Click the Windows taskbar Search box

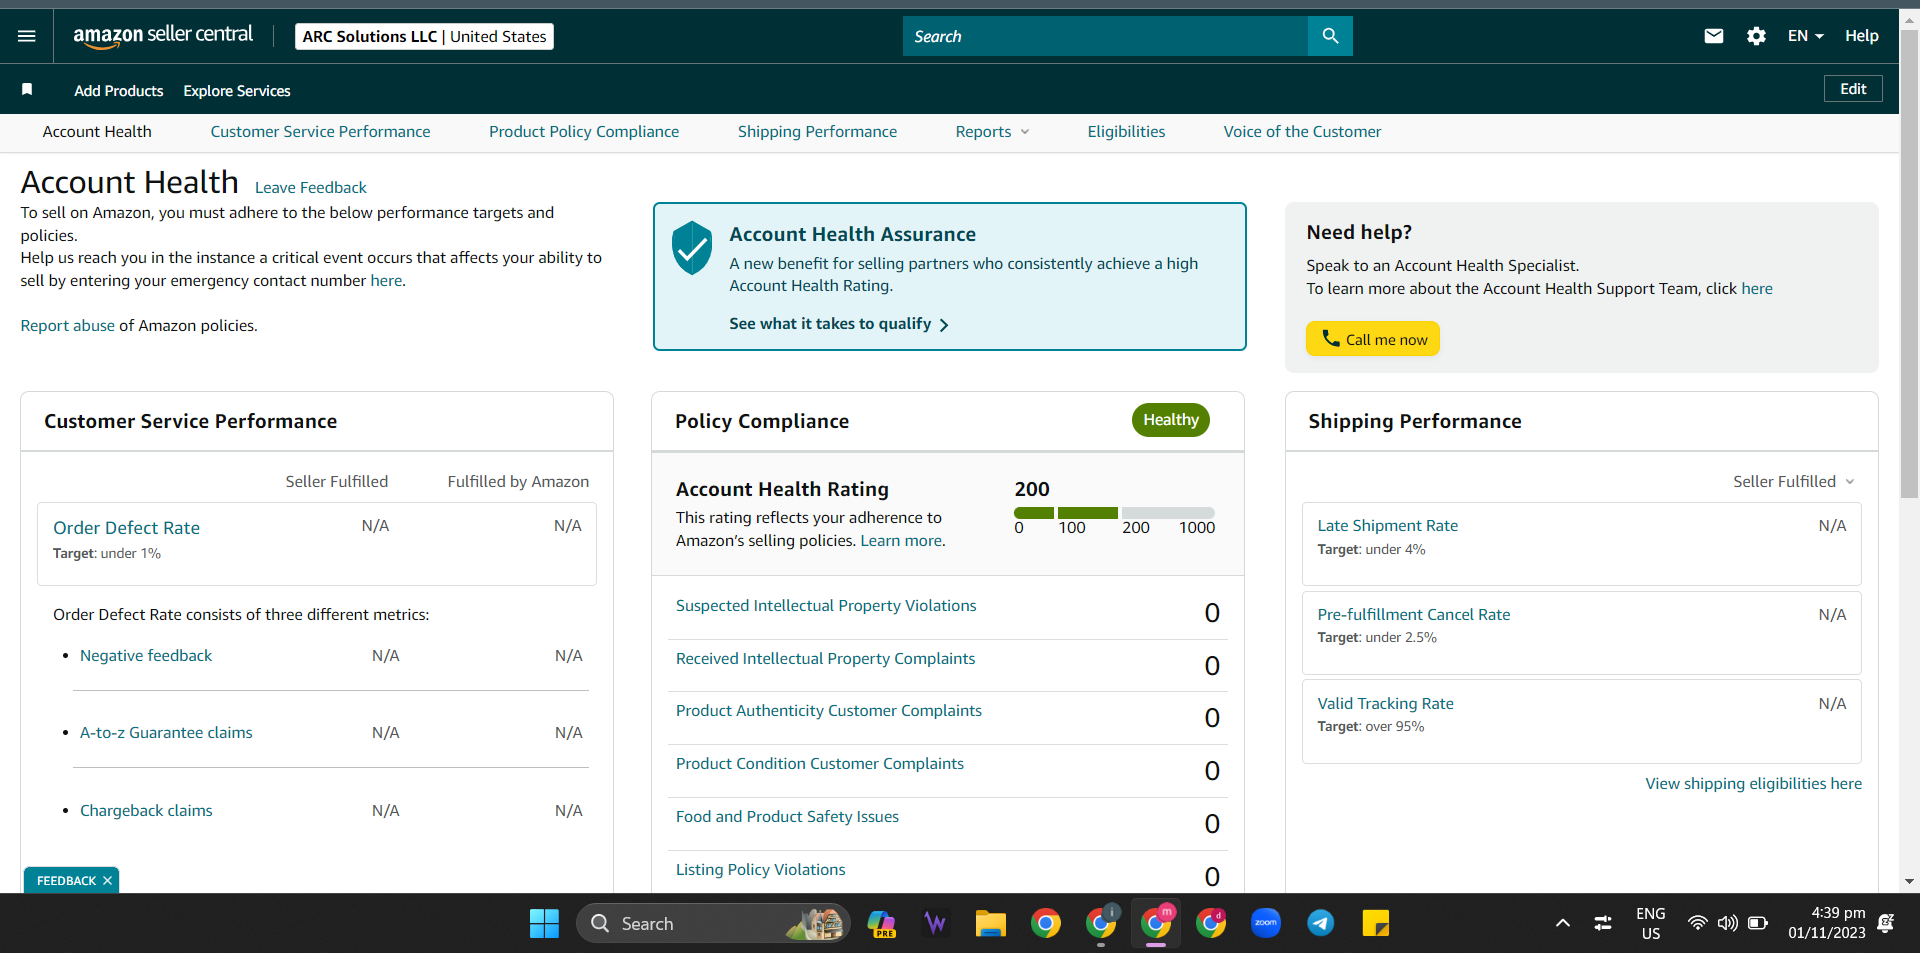pyautogui.click(x=713, y=923)
